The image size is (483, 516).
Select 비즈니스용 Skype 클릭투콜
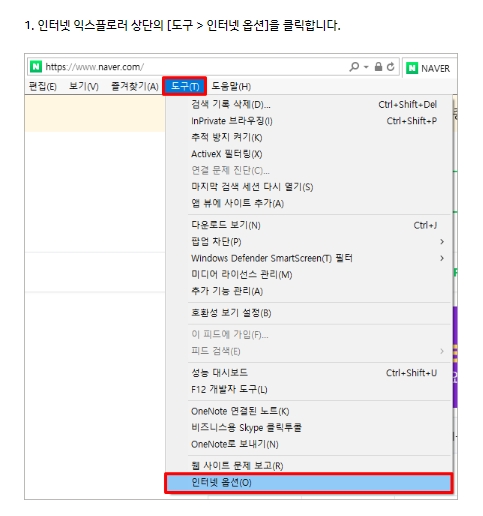309,427
